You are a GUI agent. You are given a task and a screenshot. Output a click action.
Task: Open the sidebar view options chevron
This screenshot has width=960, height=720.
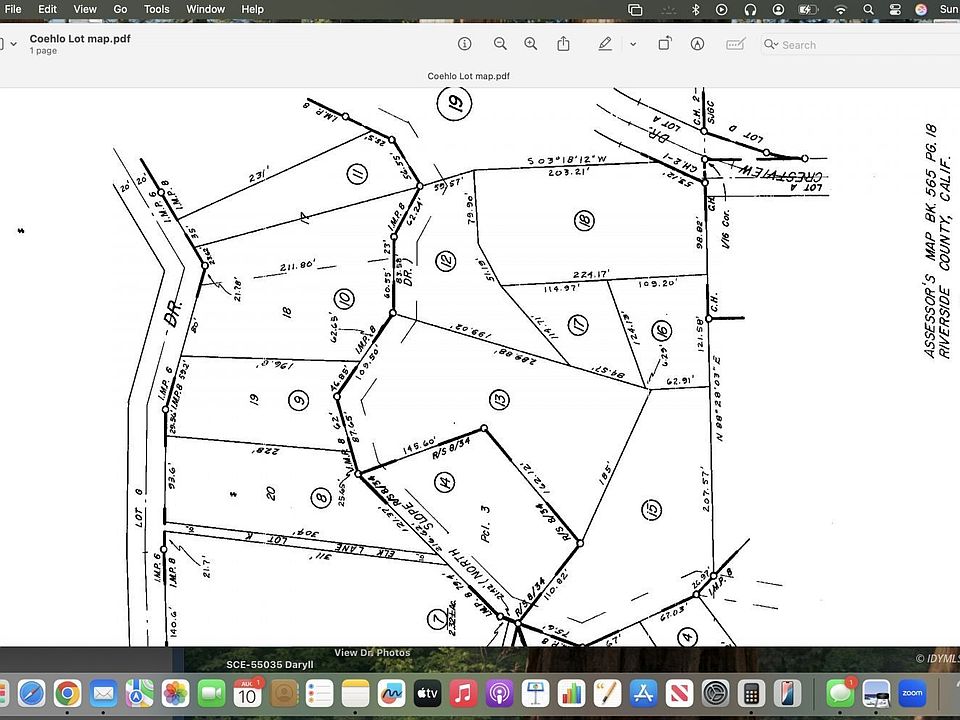14,44
